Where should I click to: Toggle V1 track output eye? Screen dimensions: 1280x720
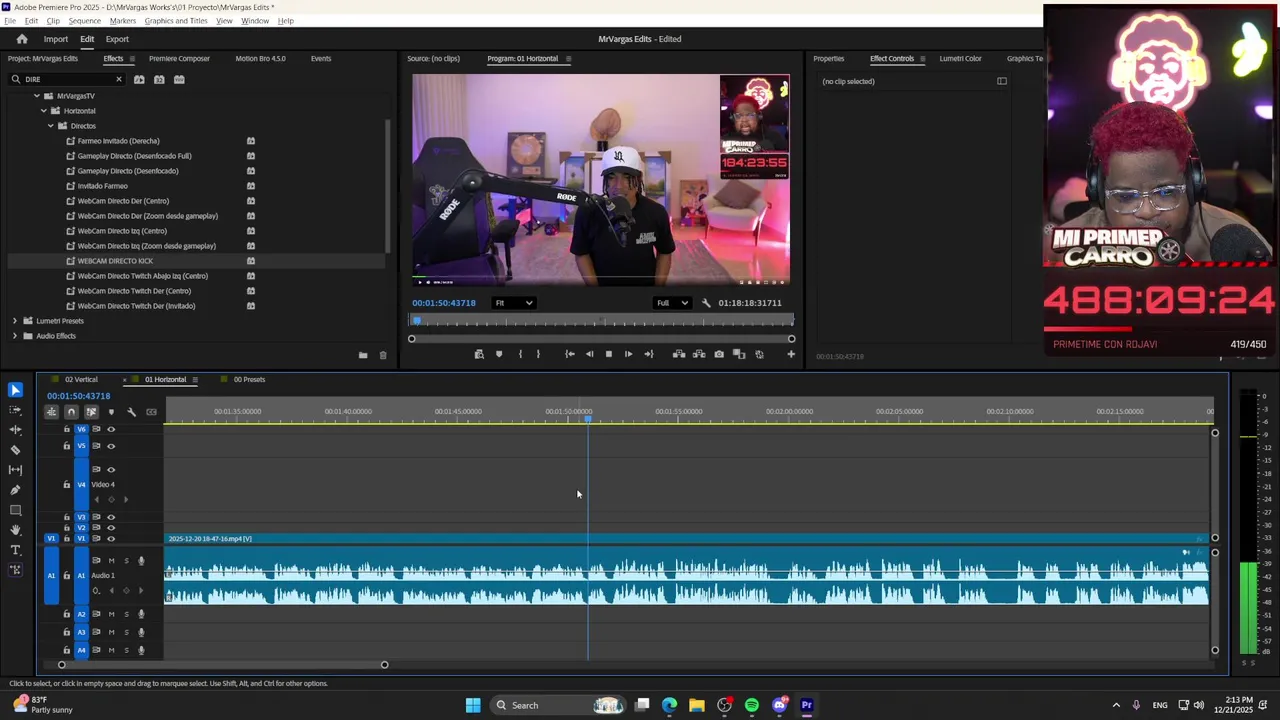click(111, 539)
